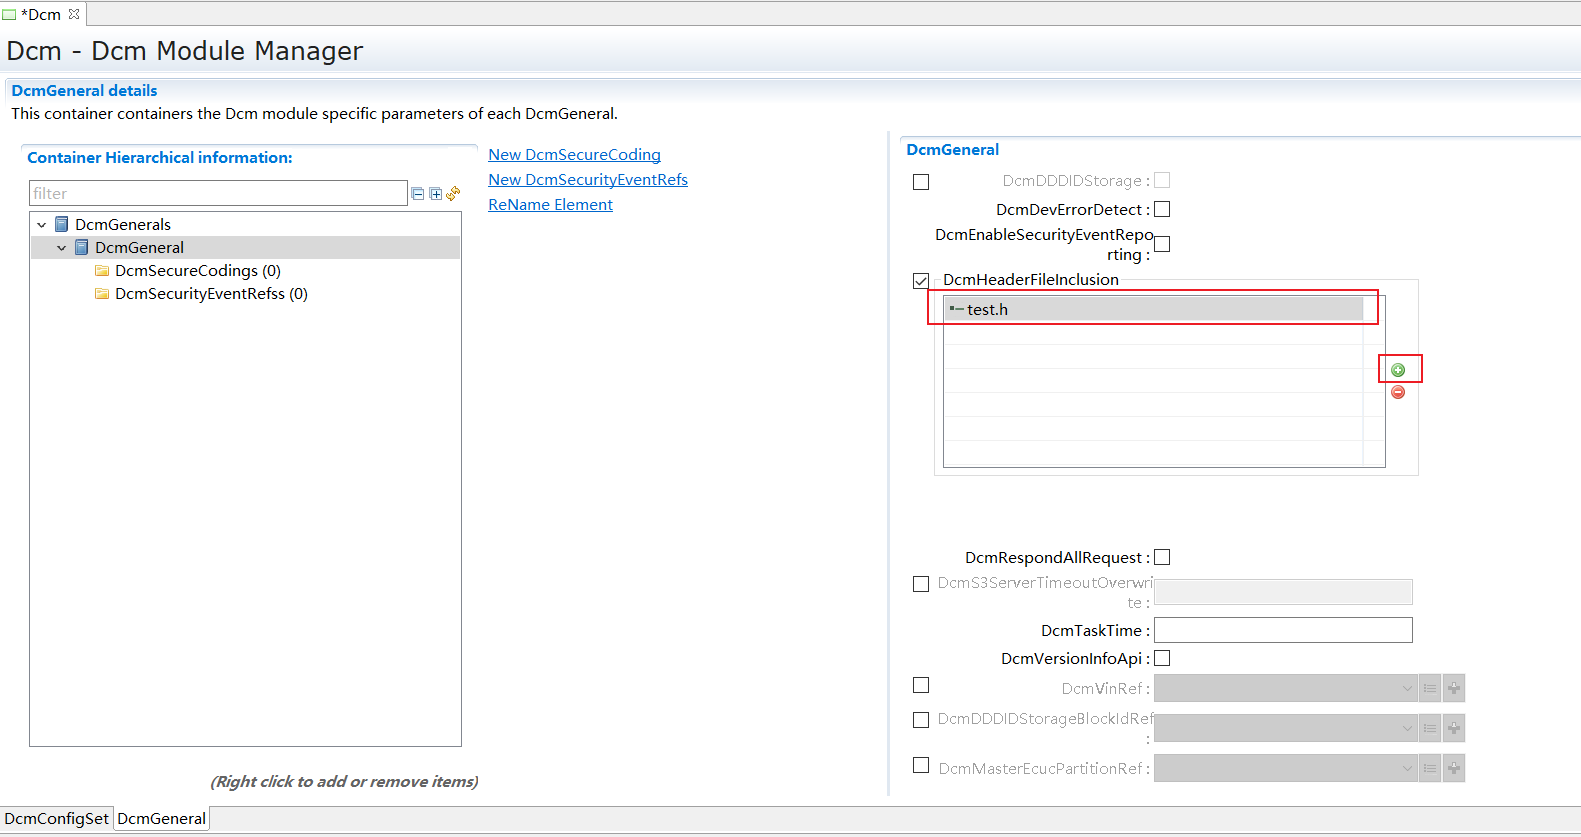Click the refresh tree icon beside filter

(453, 193)
